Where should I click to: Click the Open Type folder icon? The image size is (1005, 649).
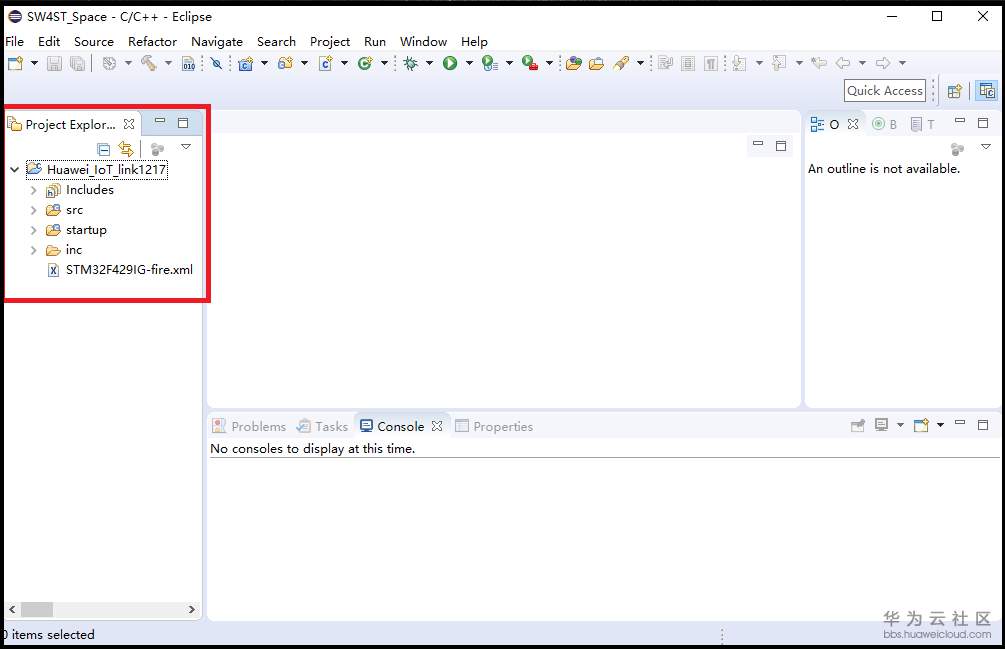pyautogui.click(x=574, y=63)
